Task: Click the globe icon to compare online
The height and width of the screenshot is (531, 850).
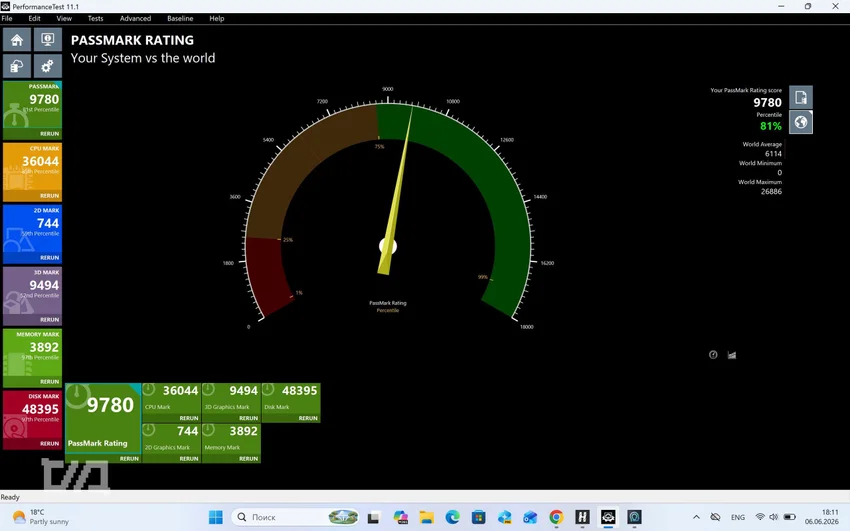Action: coord(801,122)
